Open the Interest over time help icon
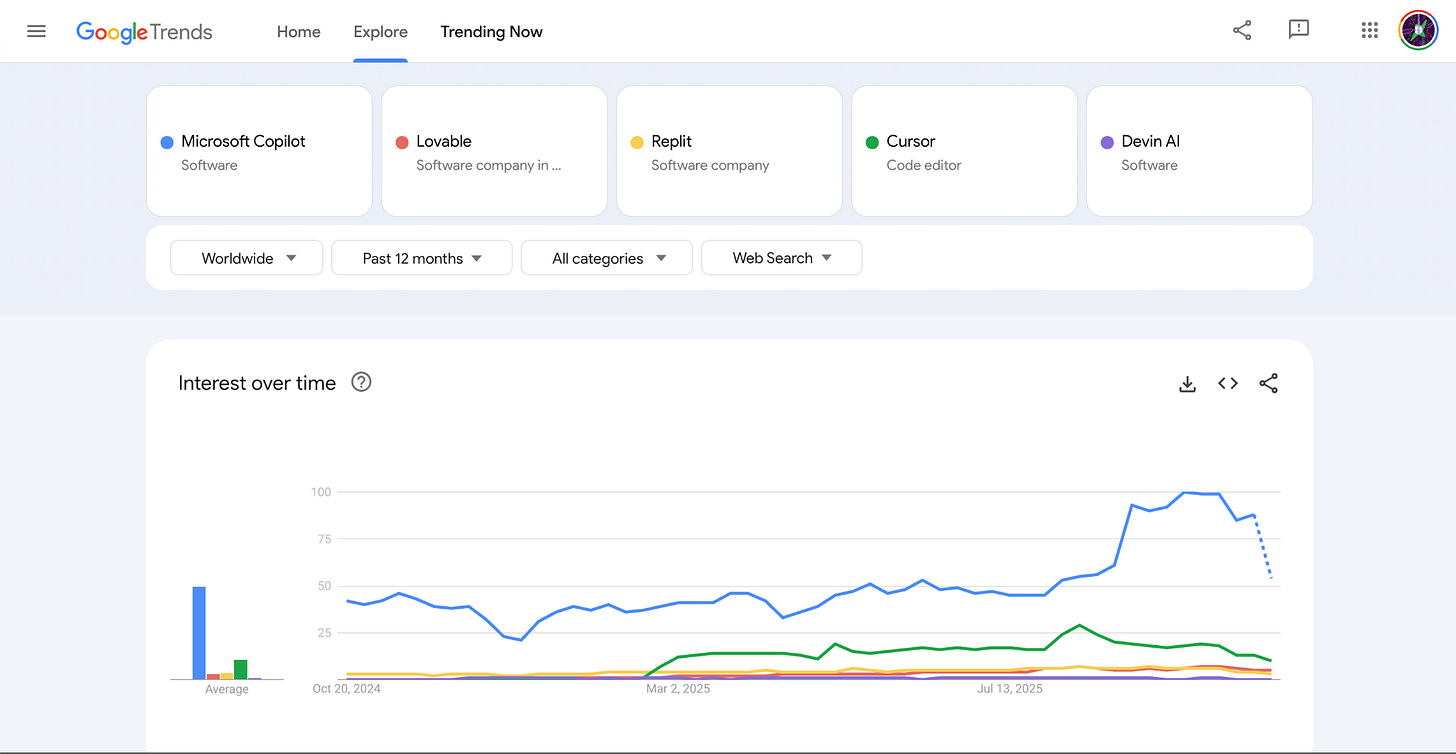Image resolution: width=1456 pixels, height=754 pixels. [x=361, y=382]
